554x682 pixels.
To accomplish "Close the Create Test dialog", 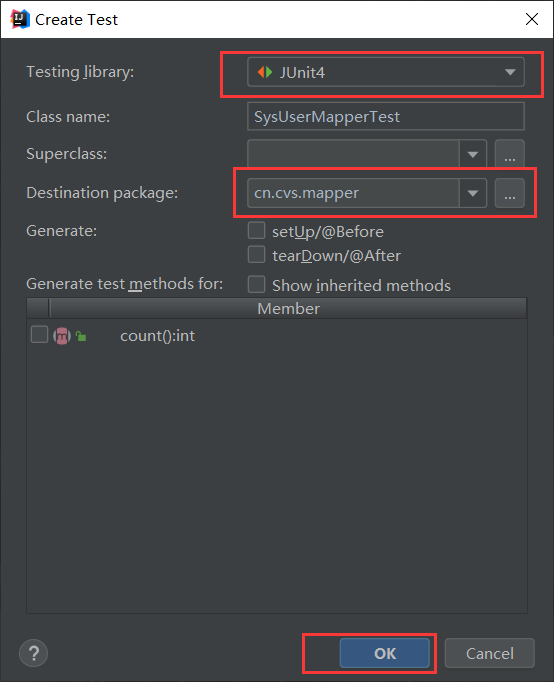I will [531, 19].
